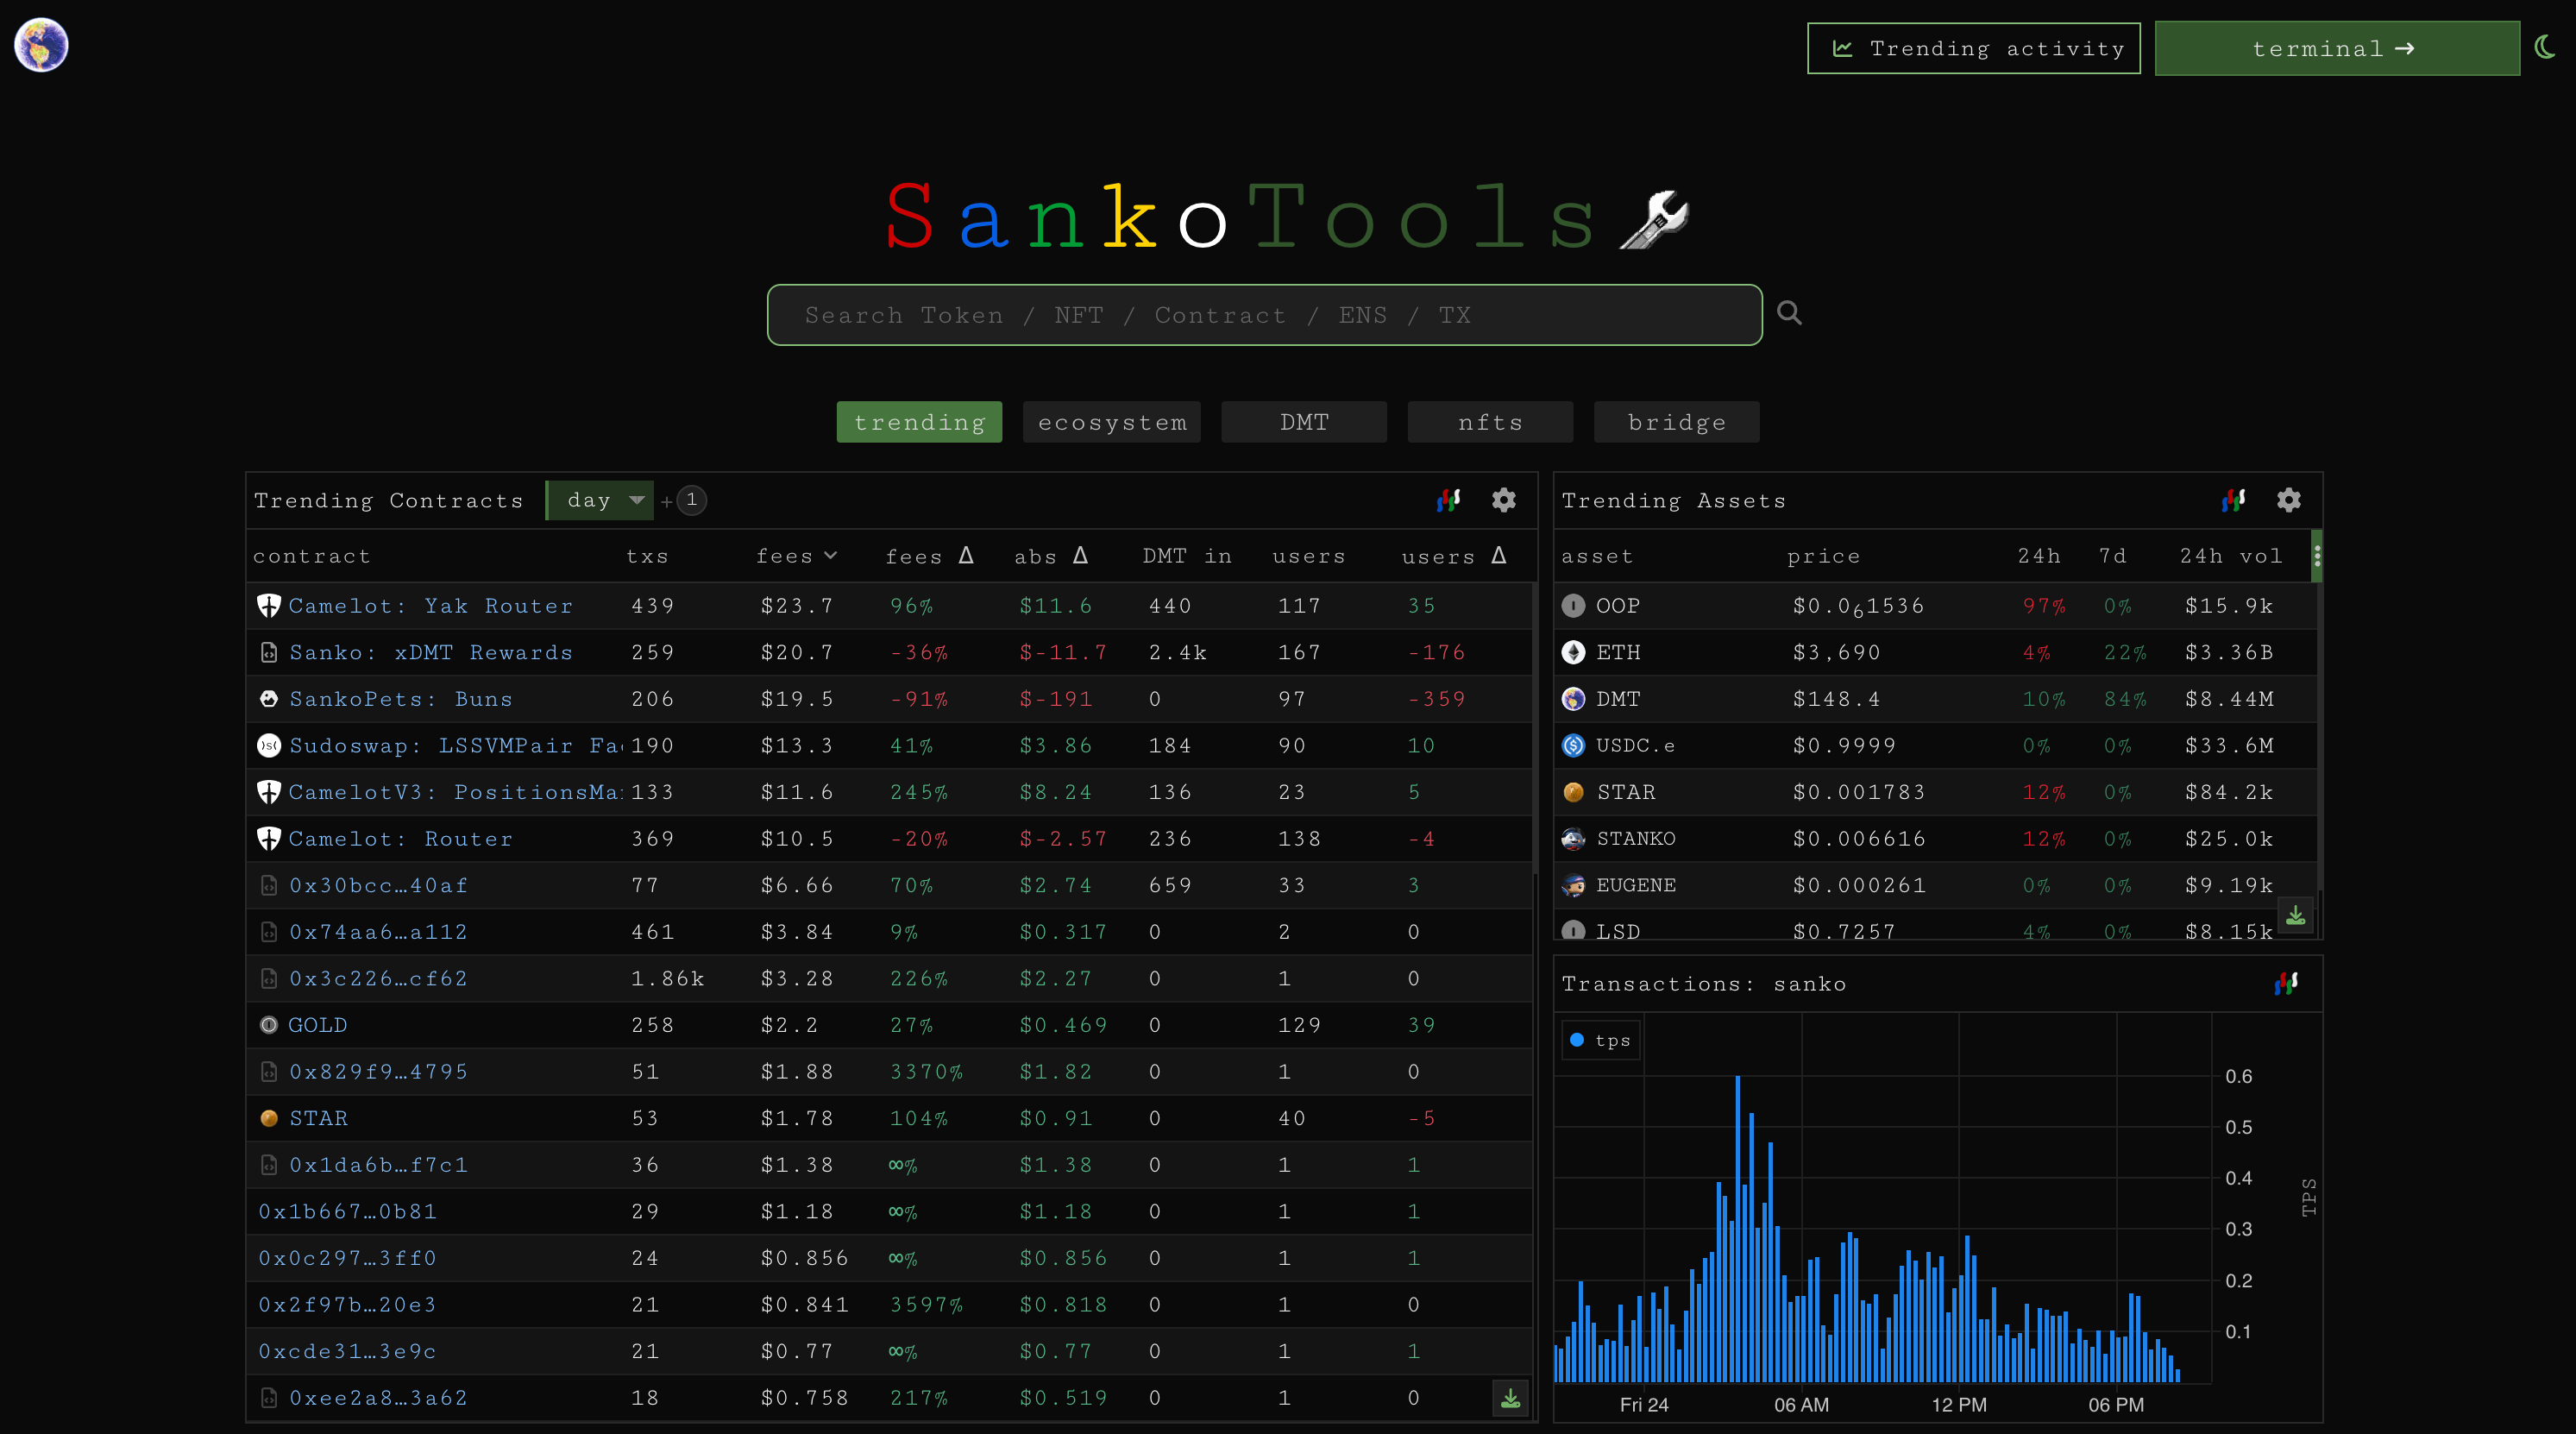Viewport: 2576px width, 1434px height.
Task: Click Camelot: Router shield icon
Action: (268, 839)
